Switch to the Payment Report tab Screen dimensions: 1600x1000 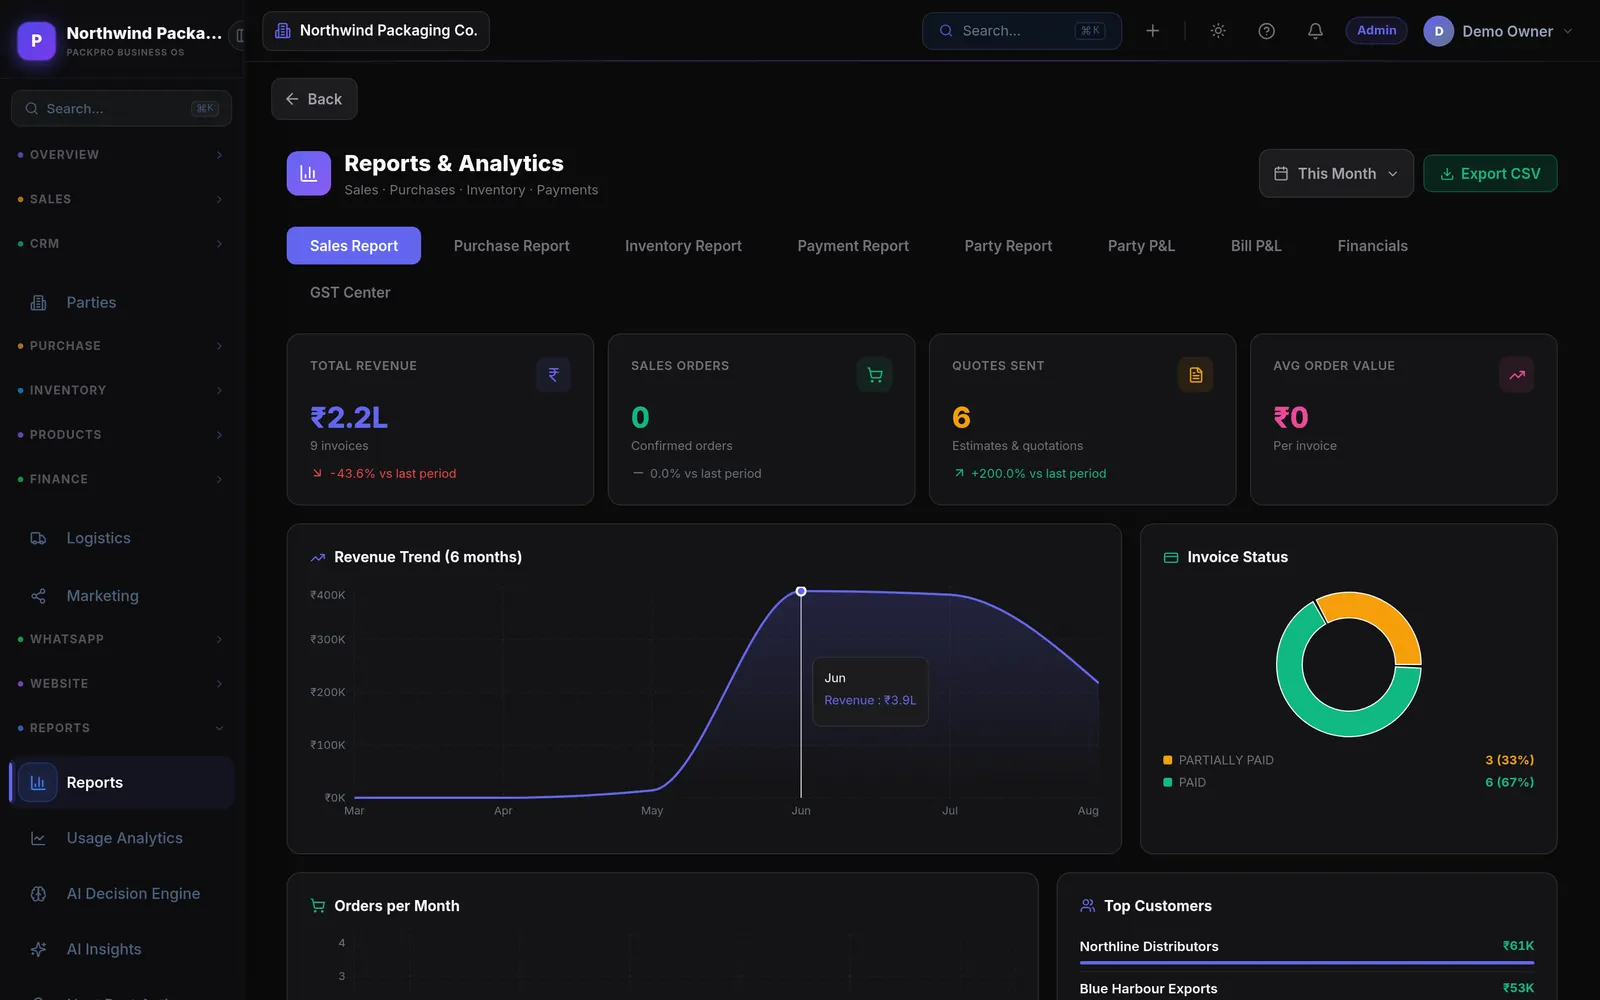coord(853,246)
